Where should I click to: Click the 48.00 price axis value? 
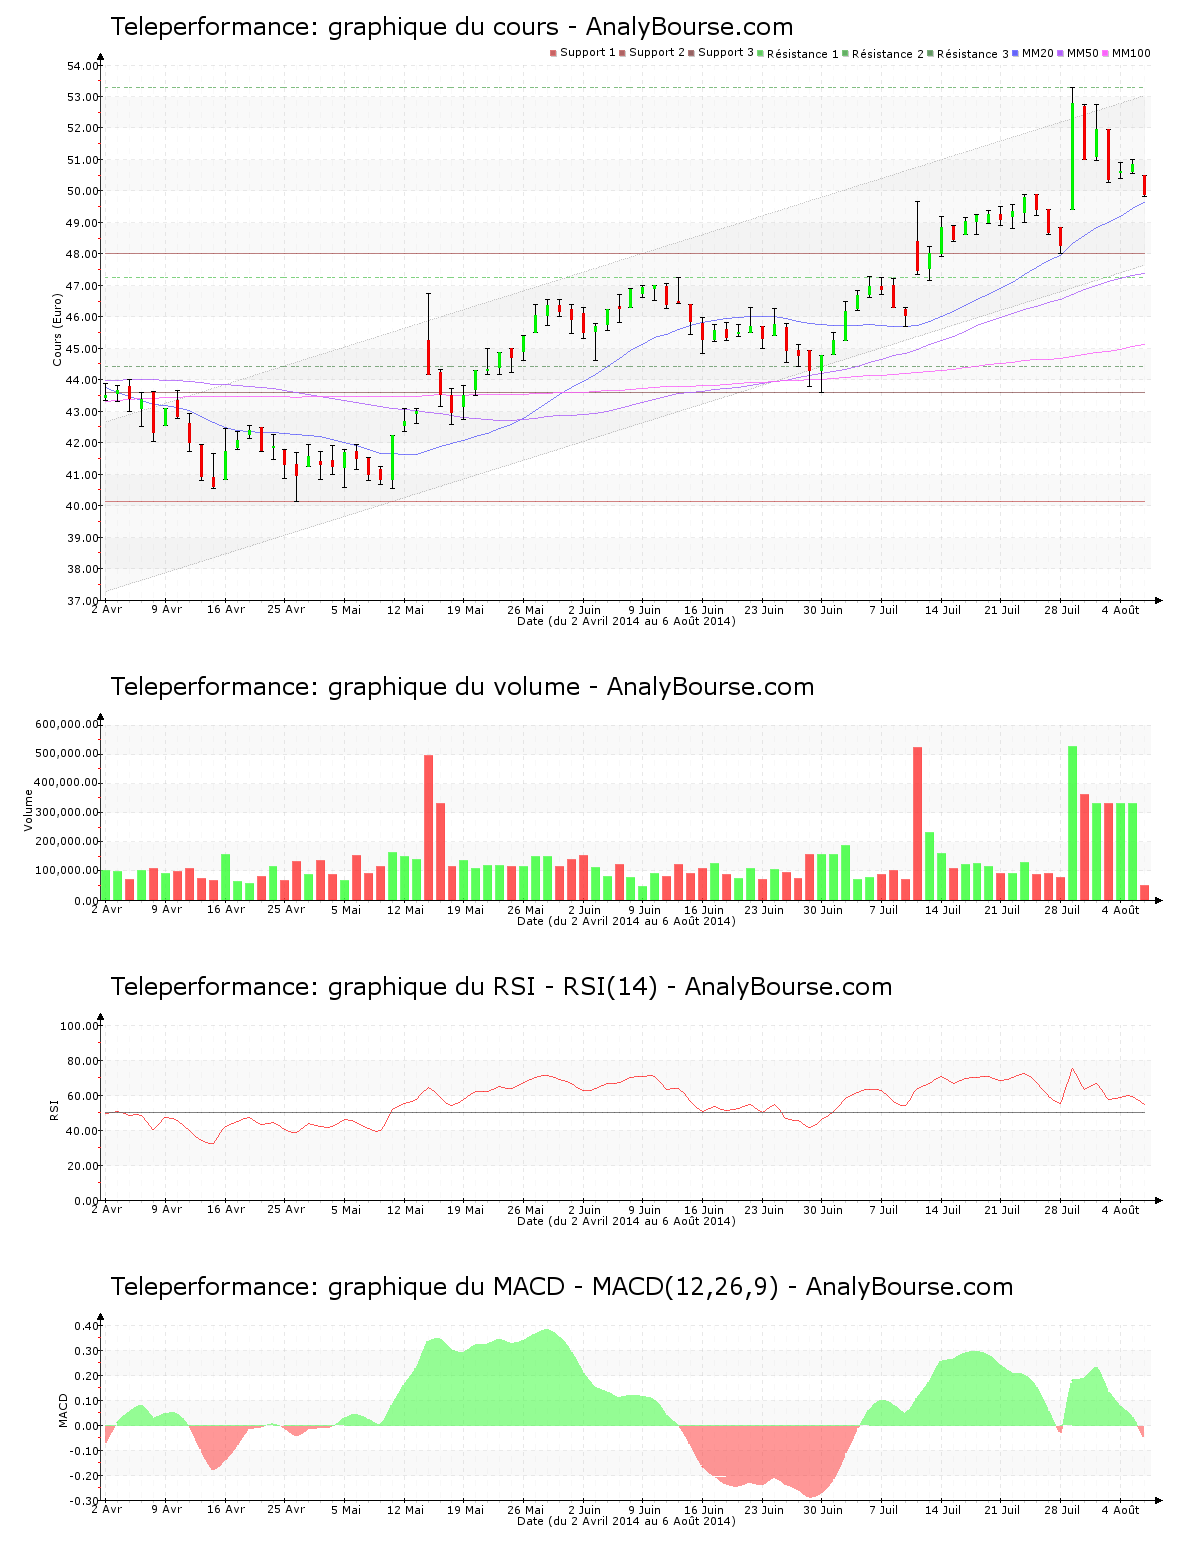[x=83, y=254]
